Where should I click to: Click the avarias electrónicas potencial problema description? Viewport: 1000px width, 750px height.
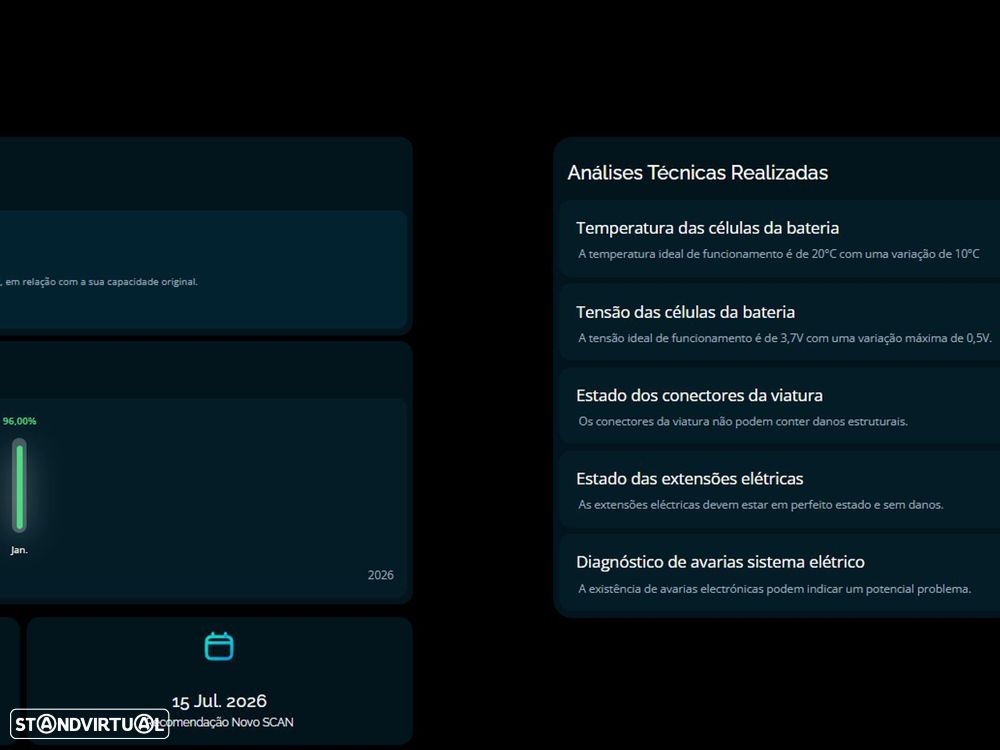pyautogui.click(x=775, y=589)
